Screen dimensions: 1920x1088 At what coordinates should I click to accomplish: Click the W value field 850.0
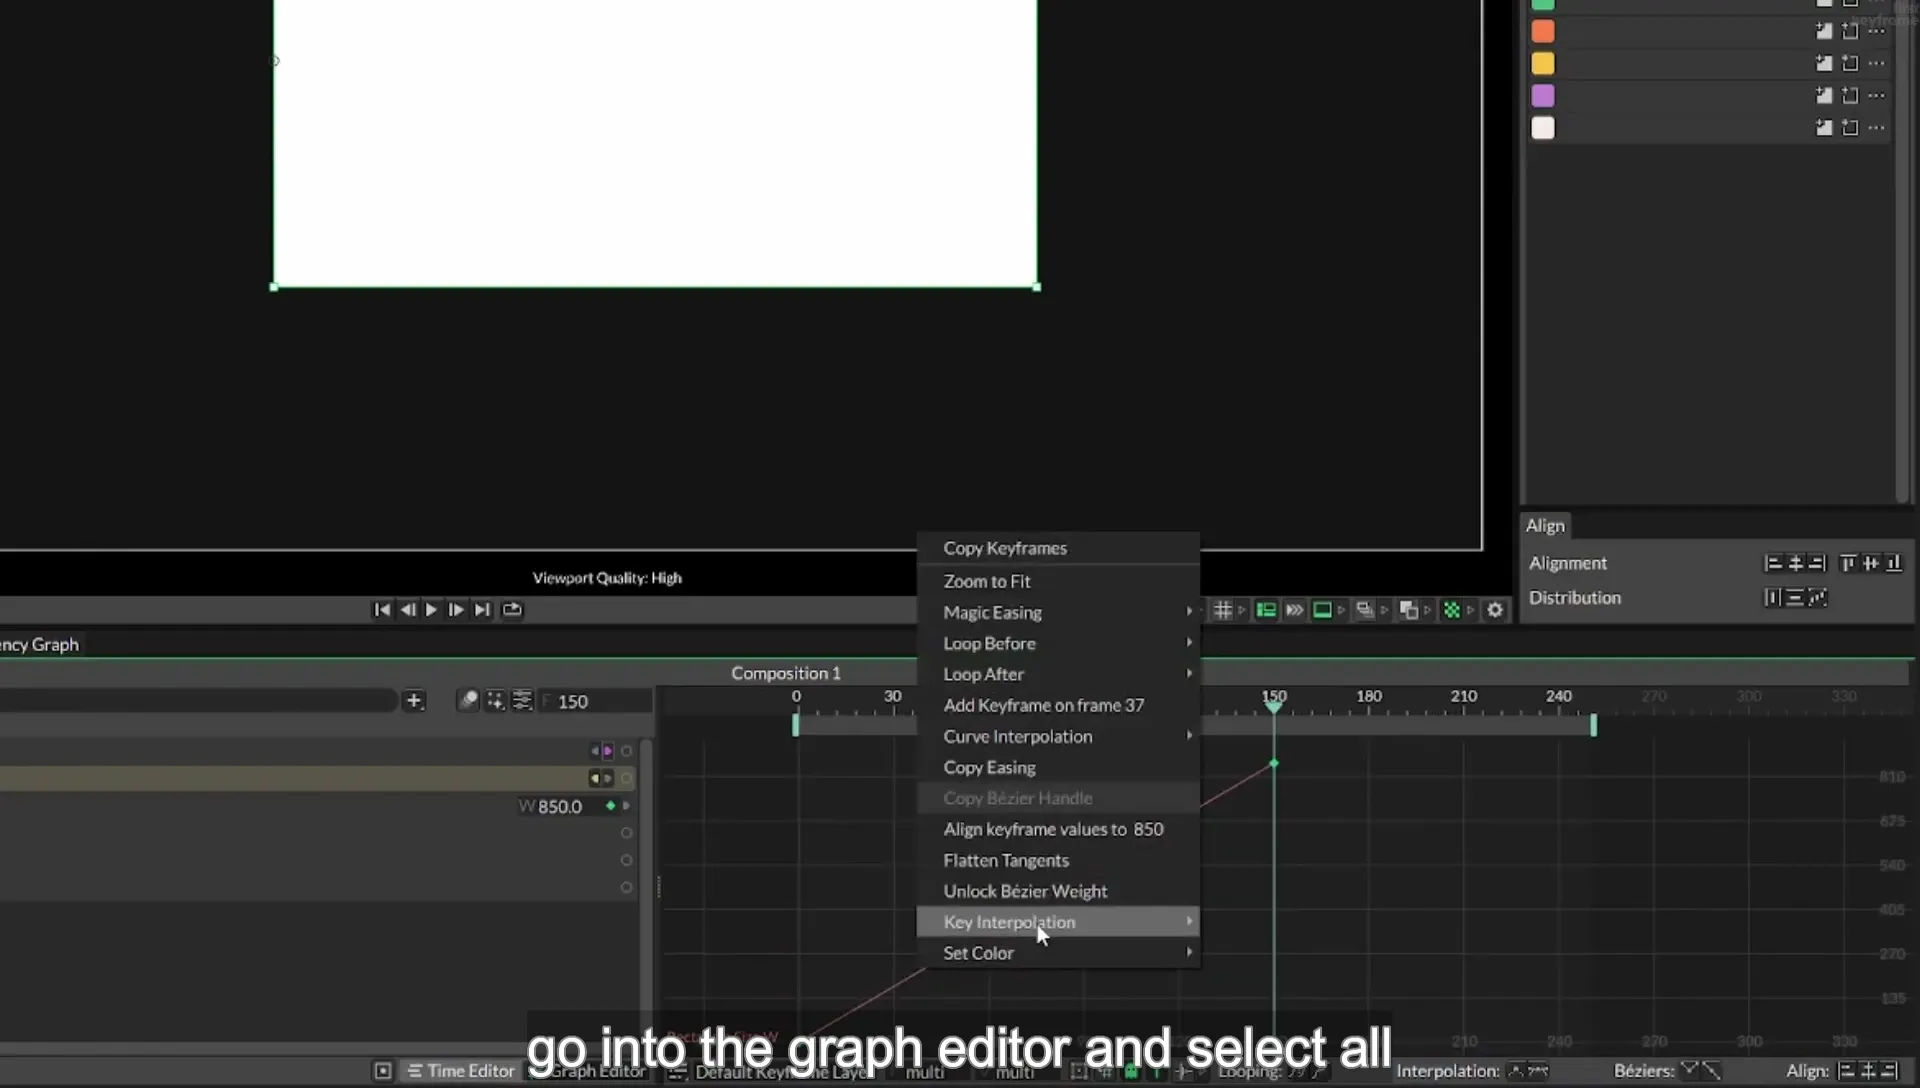pyautogui.click(x=560, y=806)
